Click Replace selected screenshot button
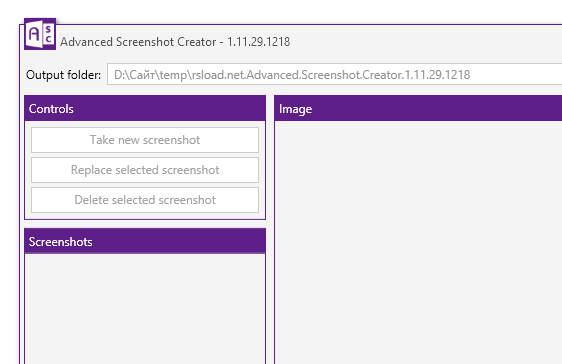 click(145, 170)
